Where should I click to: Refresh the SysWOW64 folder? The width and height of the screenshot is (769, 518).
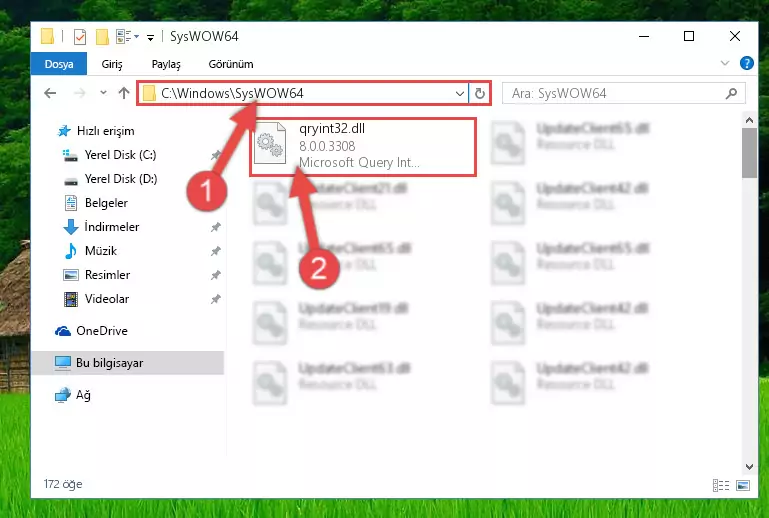(x=480, y=93)
